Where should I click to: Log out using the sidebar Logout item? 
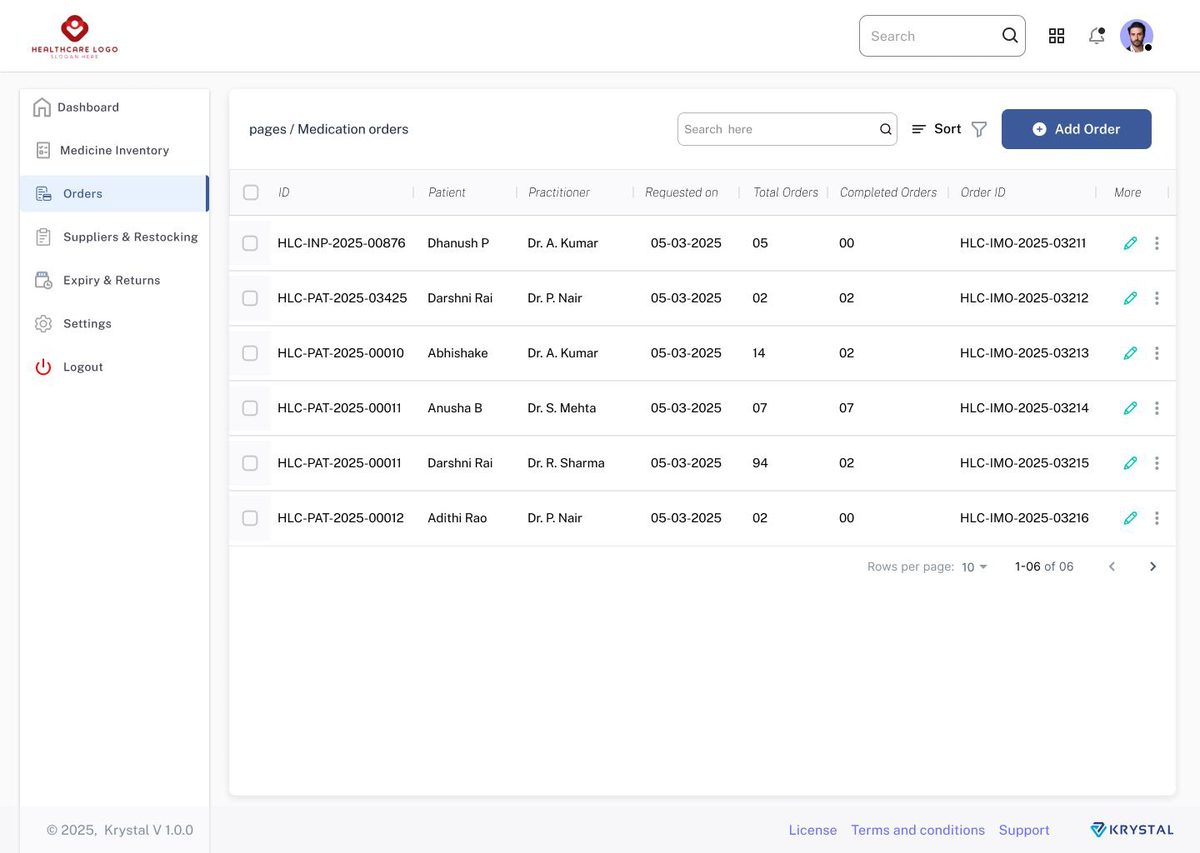coord(114,367)
